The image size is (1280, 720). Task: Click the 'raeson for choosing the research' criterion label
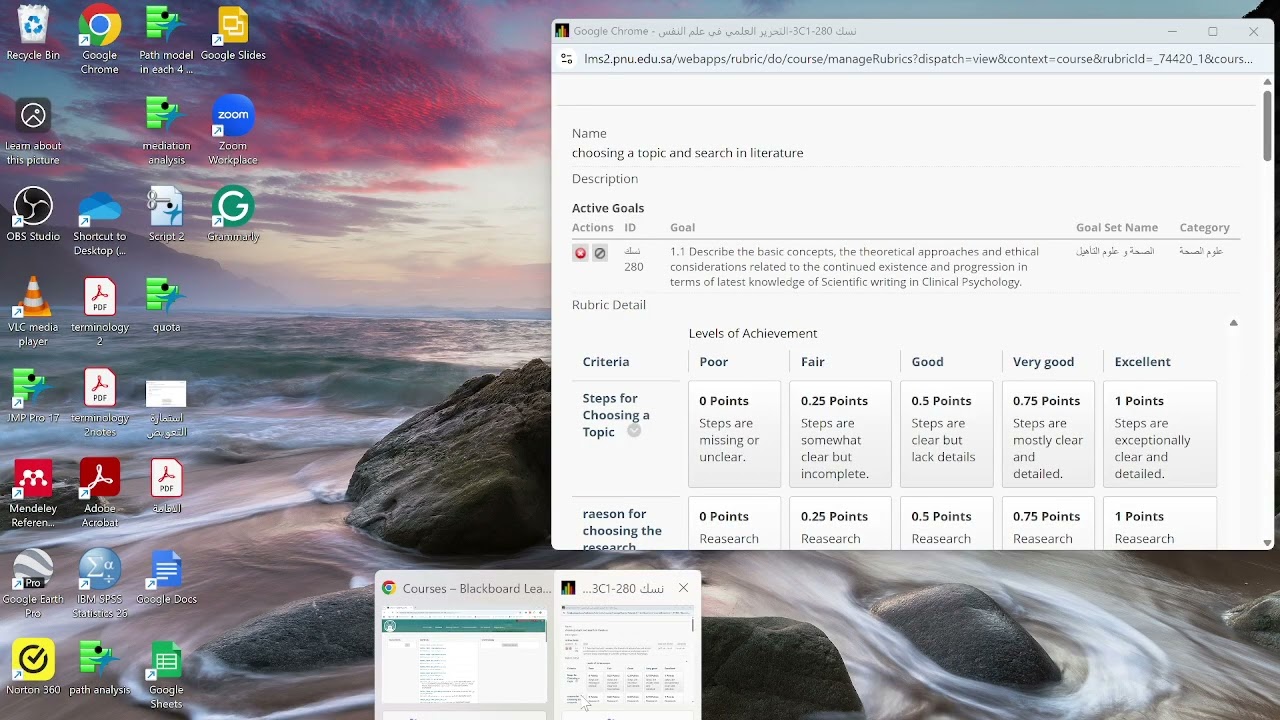tap(622, 531)
